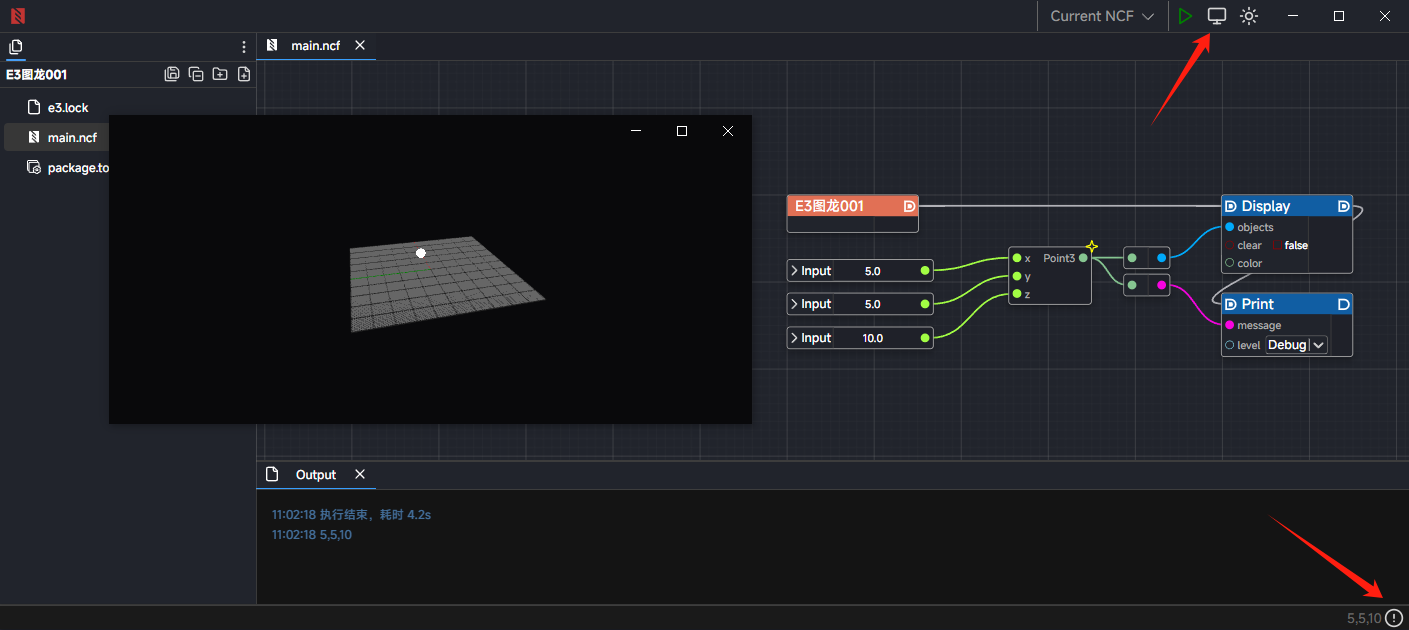Switch to the main.ncf editor tab
1409x630 pixels.
pos(315,45)
